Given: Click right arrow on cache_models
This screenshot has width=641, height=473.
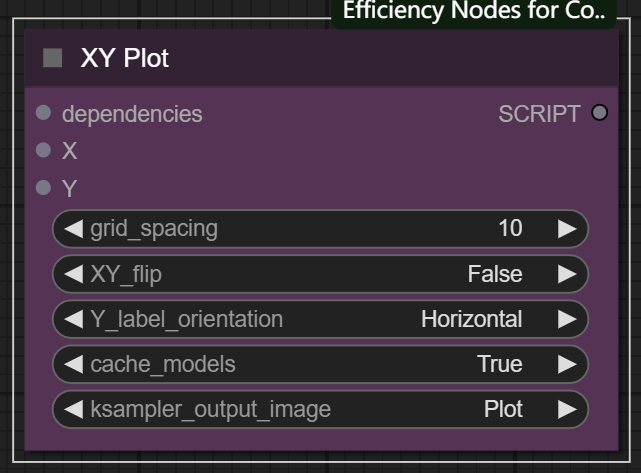Looking at the screenshot, I should pos(567,364).
